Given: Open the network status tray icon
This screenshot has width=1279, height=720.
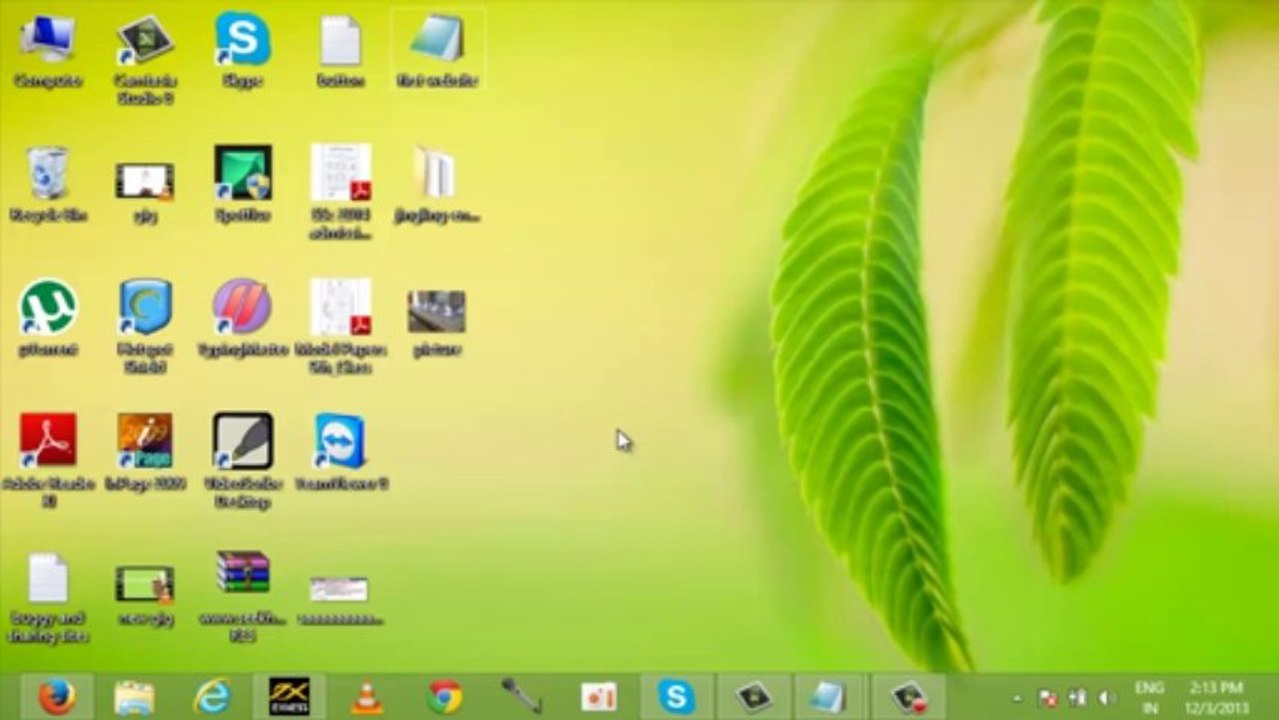Looking at the screenshot, I should (x=1078, y=698).
